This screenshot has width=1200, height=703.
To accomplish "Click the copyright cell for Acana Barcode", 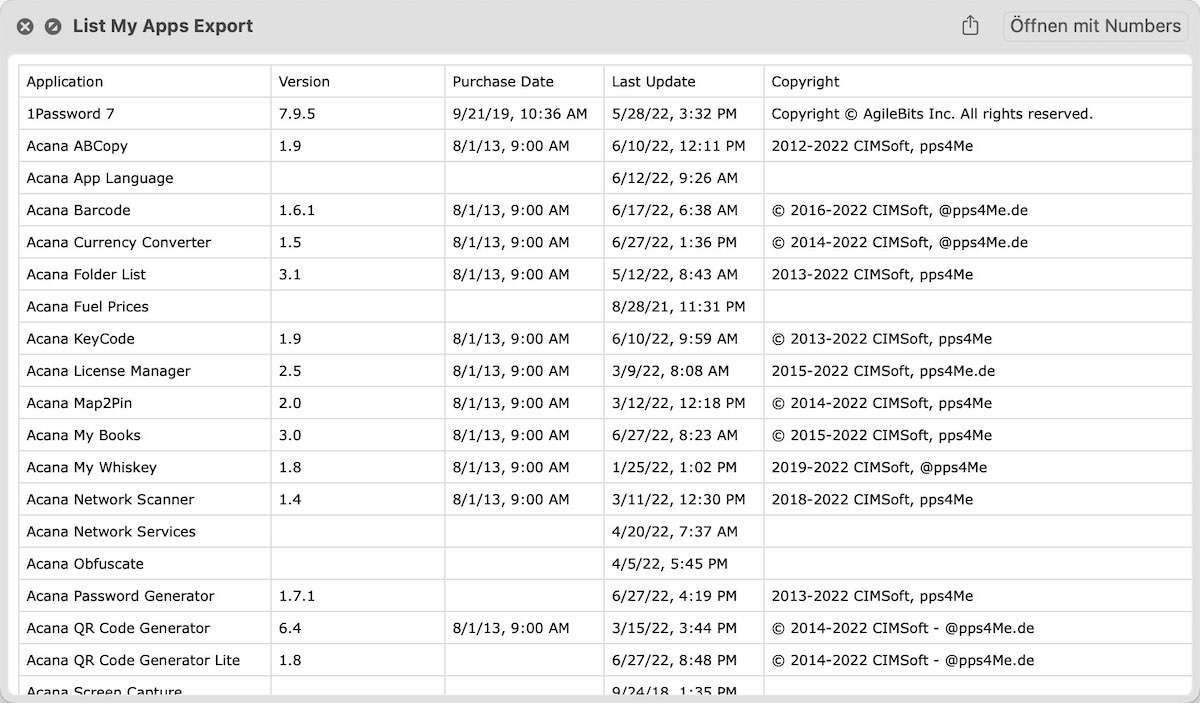I will 977,210.
